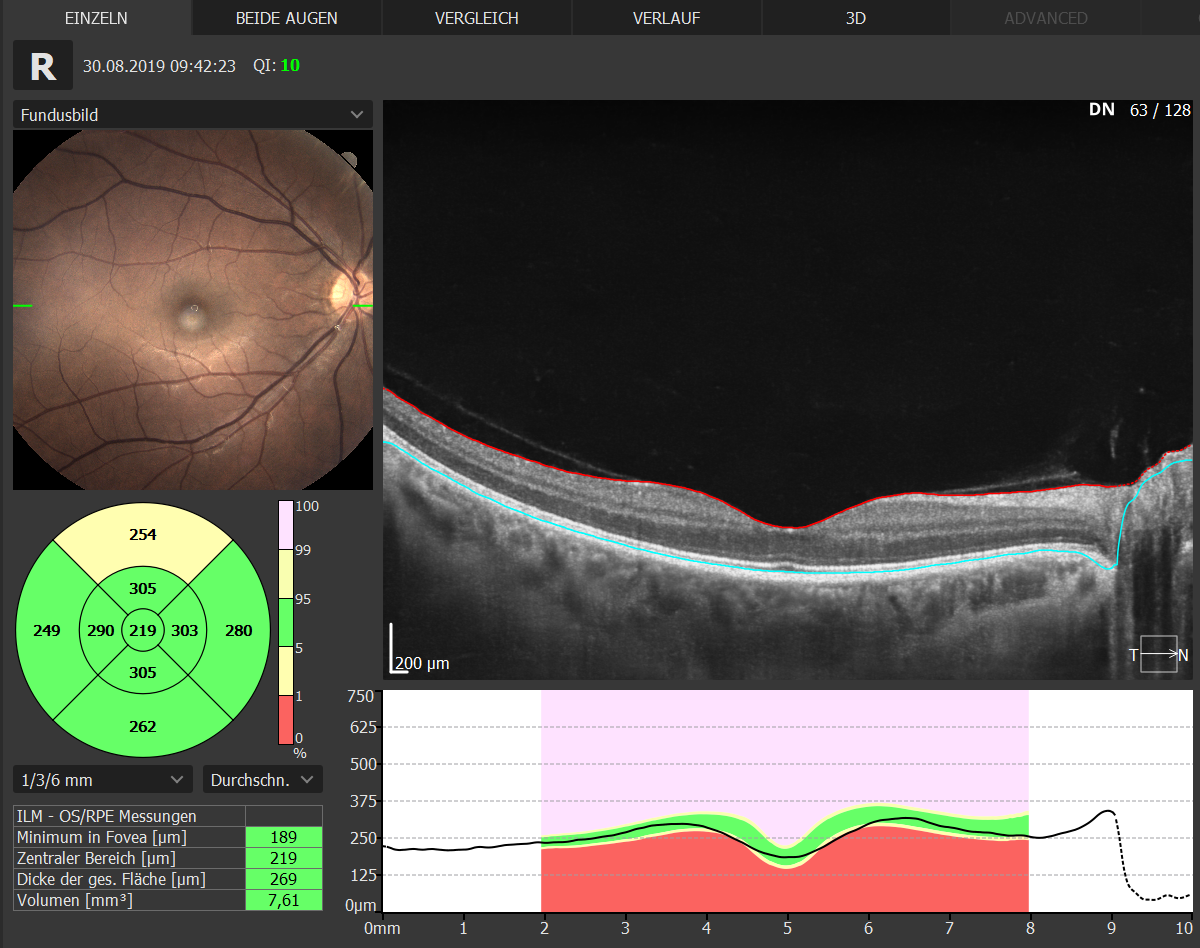Click the quality index QI: 10
Screen dimensions: 1200x948
click(276, 66)
